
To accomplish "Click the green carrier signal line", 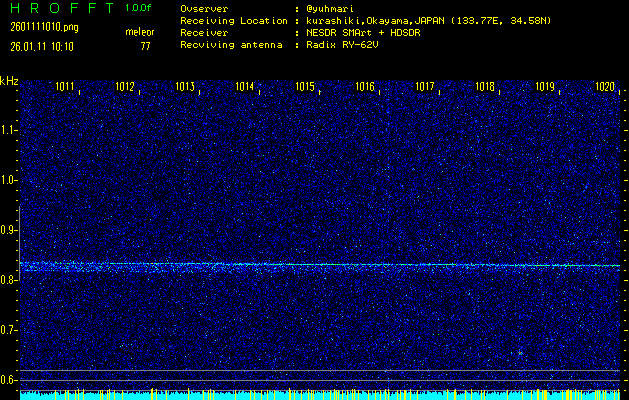I will click(x=320, y=265).
